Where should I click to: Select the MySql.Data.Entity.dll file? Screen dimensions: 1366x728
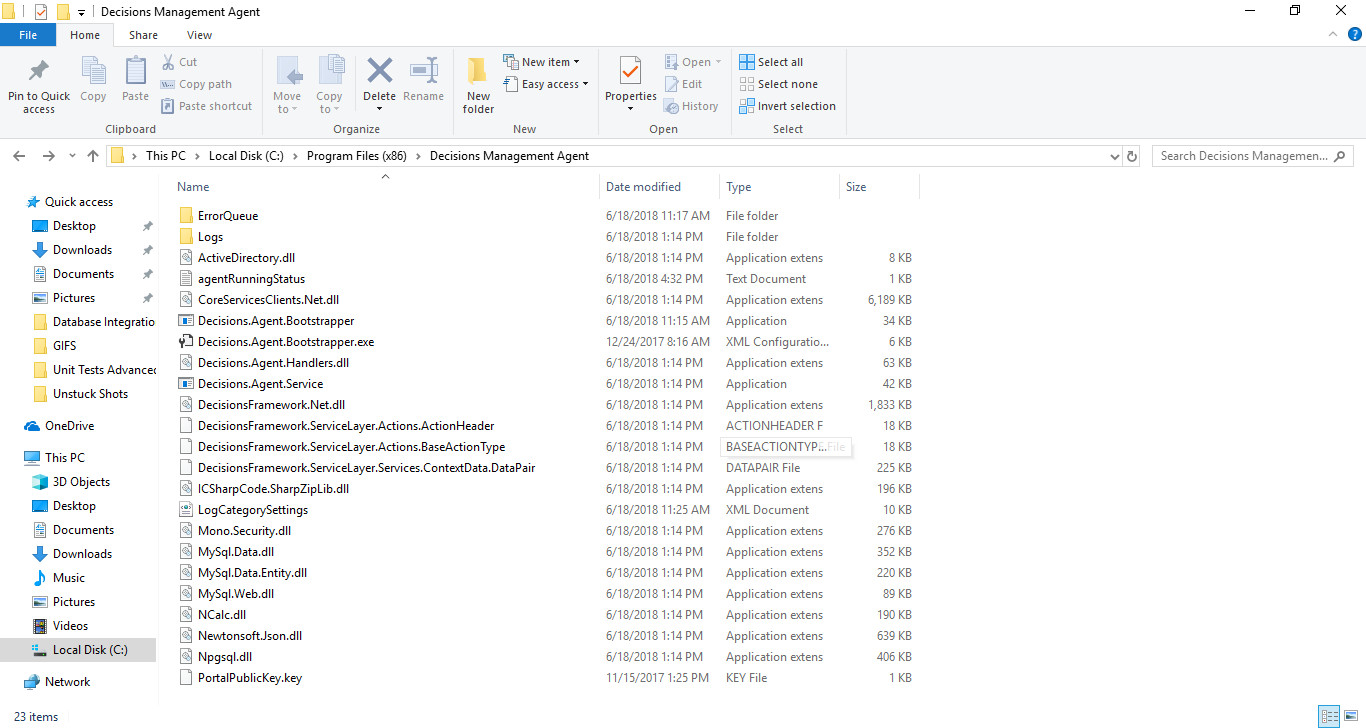pyautogui.click(x=252, y=573)
